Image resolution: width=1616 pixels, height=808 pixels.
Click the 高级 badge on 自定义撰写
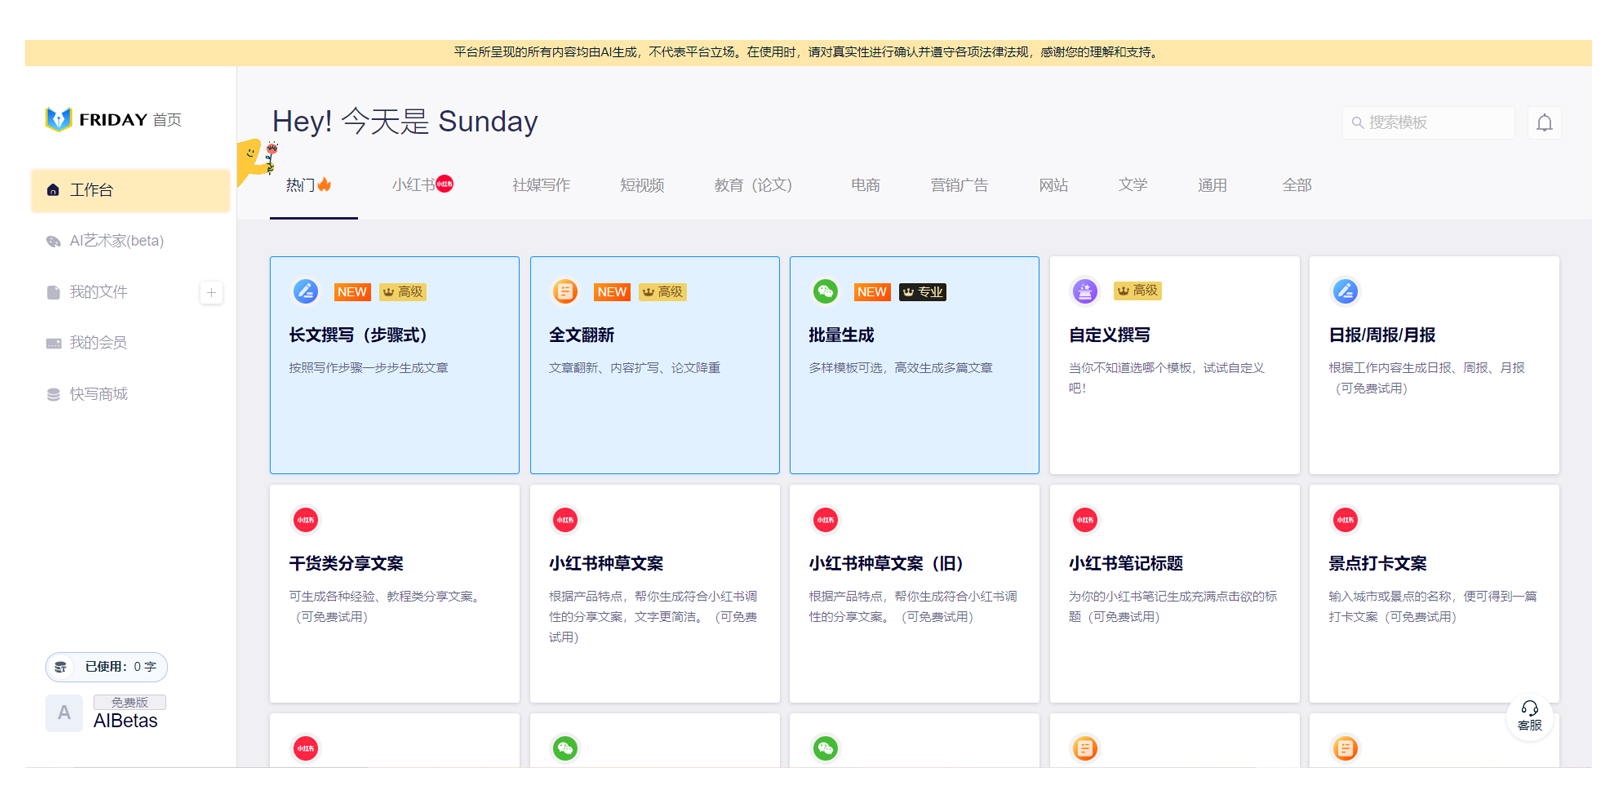point(1137,291)
